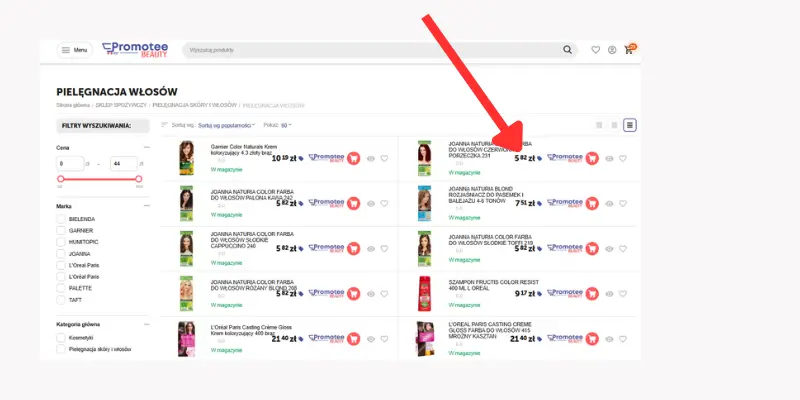
Task: Open wishlist heart icon in header
Action: (596, 50)
